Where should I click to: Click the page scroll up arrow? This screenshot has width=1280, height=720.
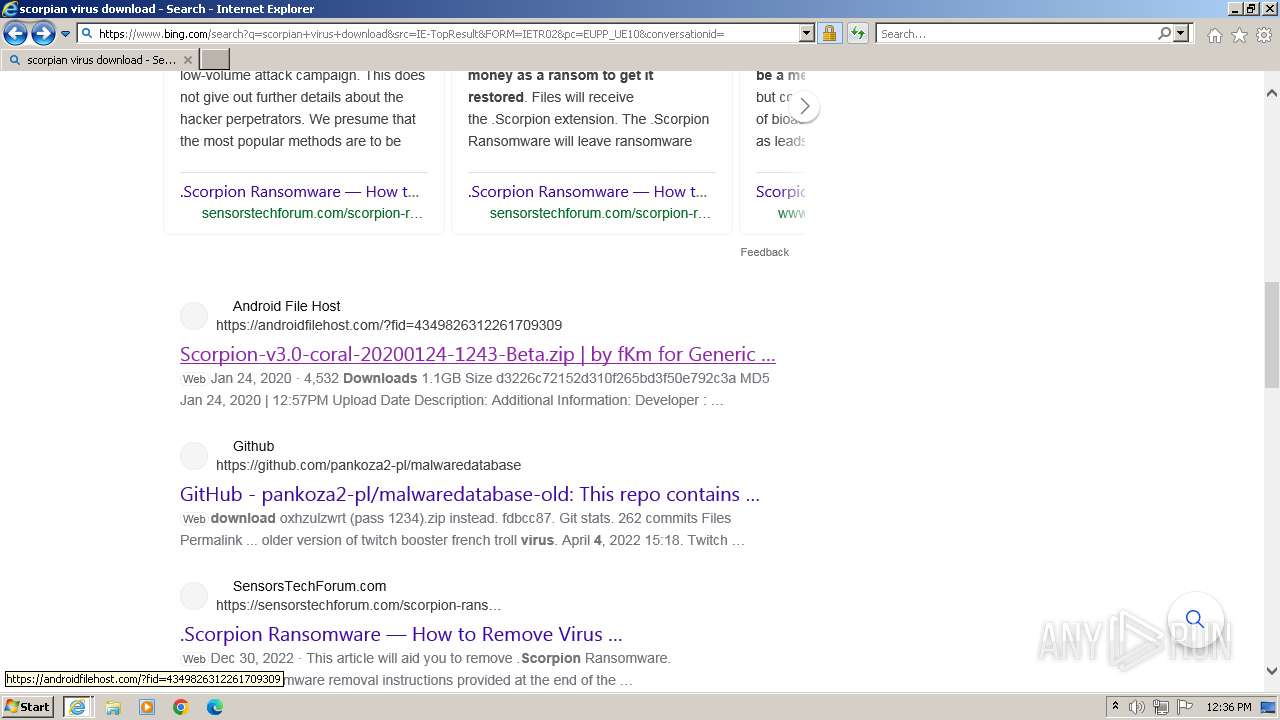click(x=1272, y=93)
